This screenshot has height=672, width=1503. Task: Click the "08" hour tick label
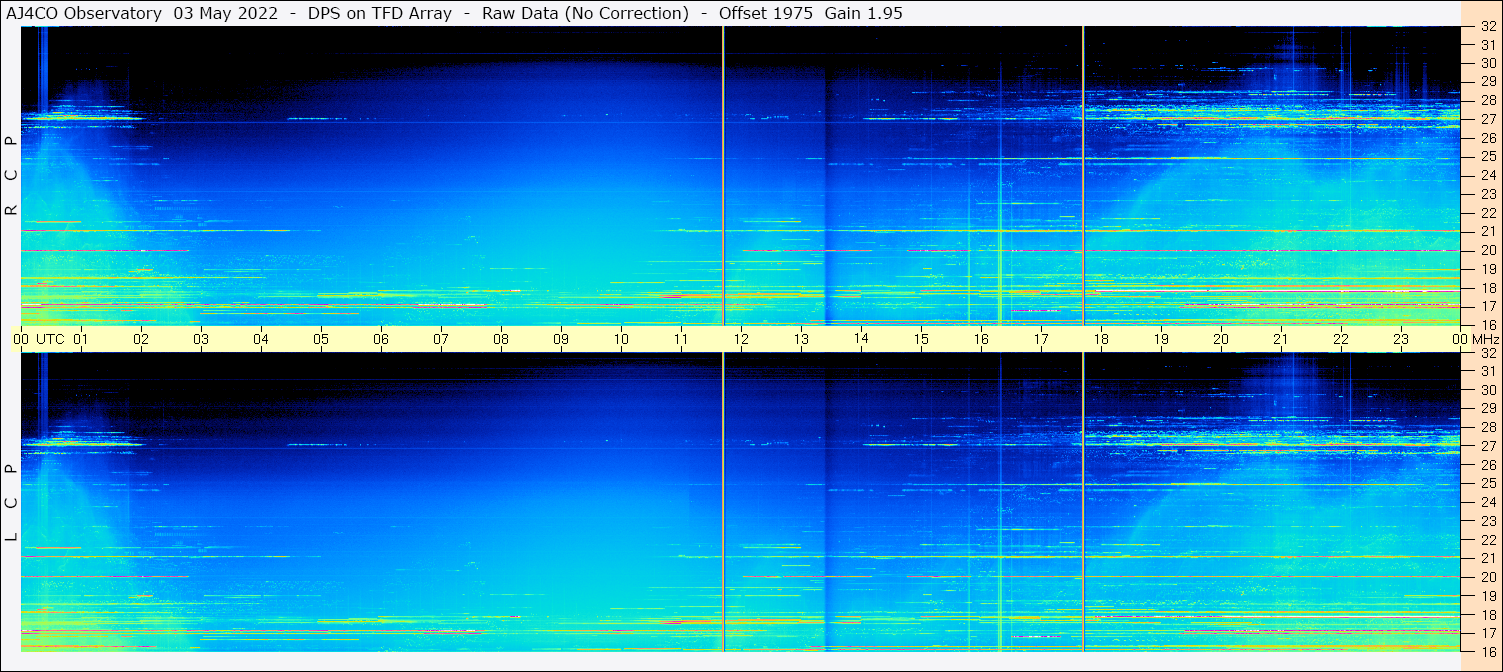501,339
